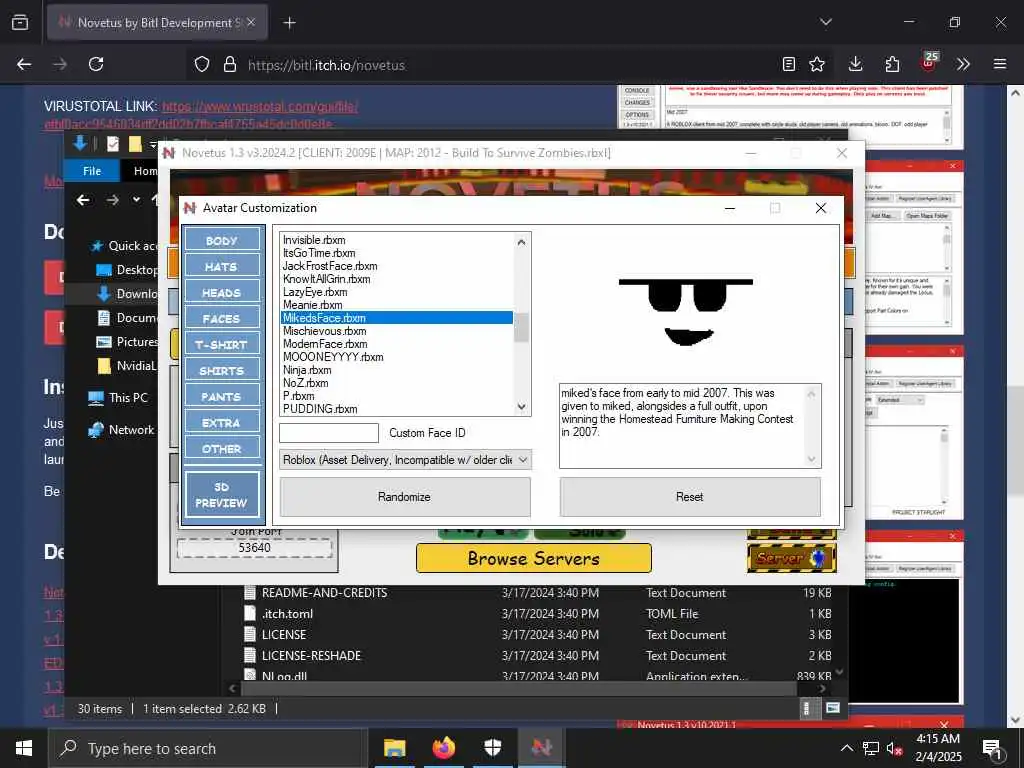The width and height of the screenshot is (1024, 768).
Task: Open Desktop in File Explorer sidebar
Action: [x=128, y=270]
